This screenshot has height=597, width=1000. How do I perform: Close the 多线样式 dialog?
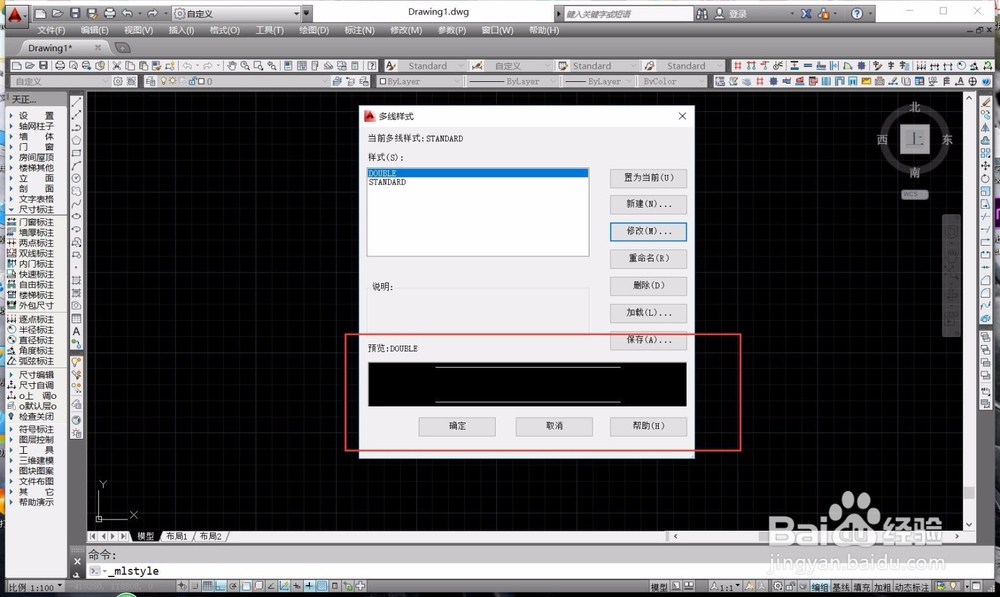pyautogui.click(x=682, y=116)
